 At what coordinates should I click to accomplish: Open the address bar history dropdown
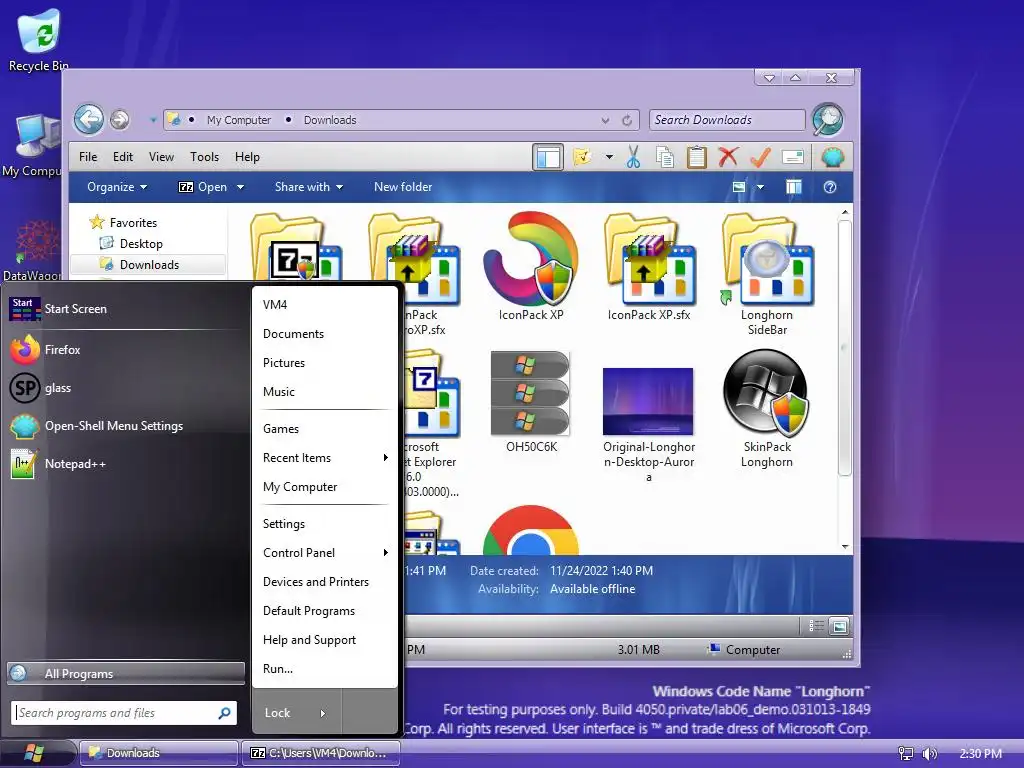(x=605, y=120)
